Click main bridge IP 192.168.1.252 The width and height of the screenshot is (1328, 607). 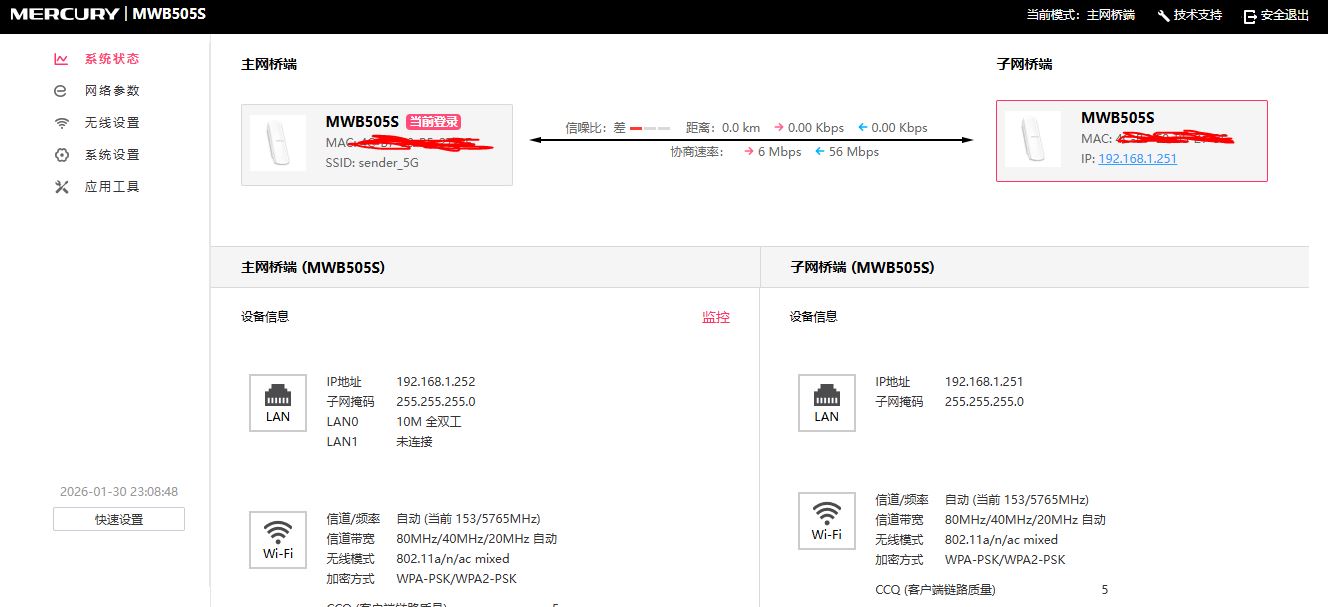point(436,382)
